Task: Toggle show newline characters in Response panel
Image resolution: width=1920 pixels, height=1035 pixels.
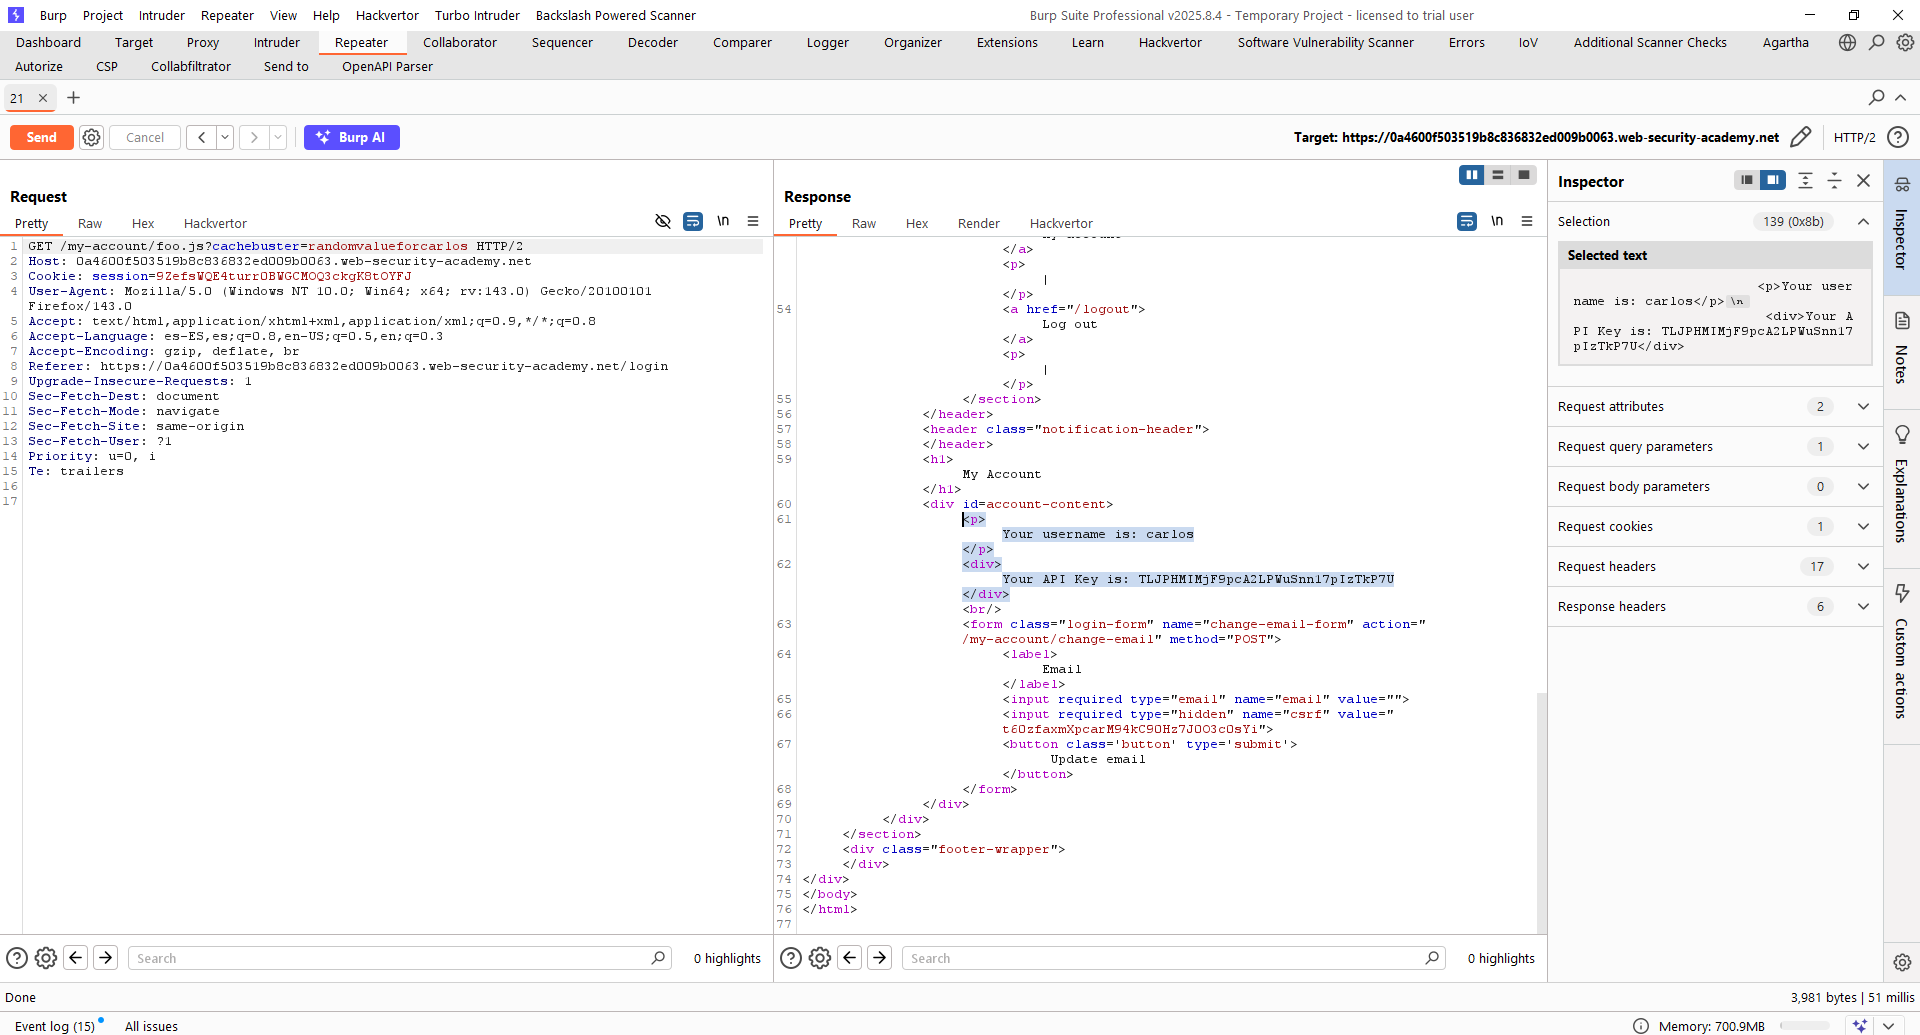Action: tap(1496, 221)
